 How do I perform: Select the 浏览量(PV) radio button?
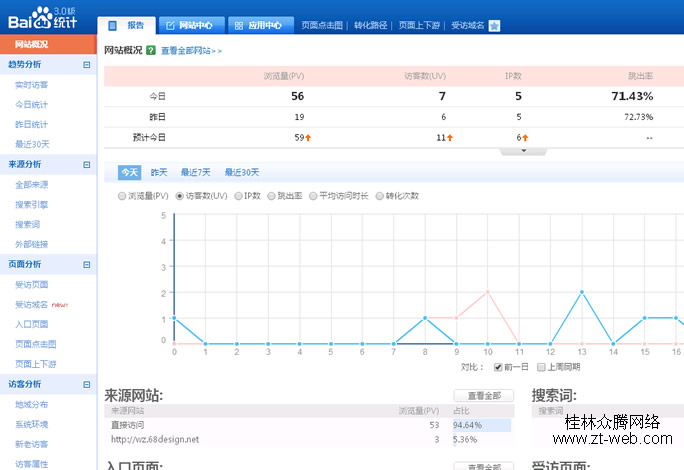pyautogui.click(x=122, y=196)
